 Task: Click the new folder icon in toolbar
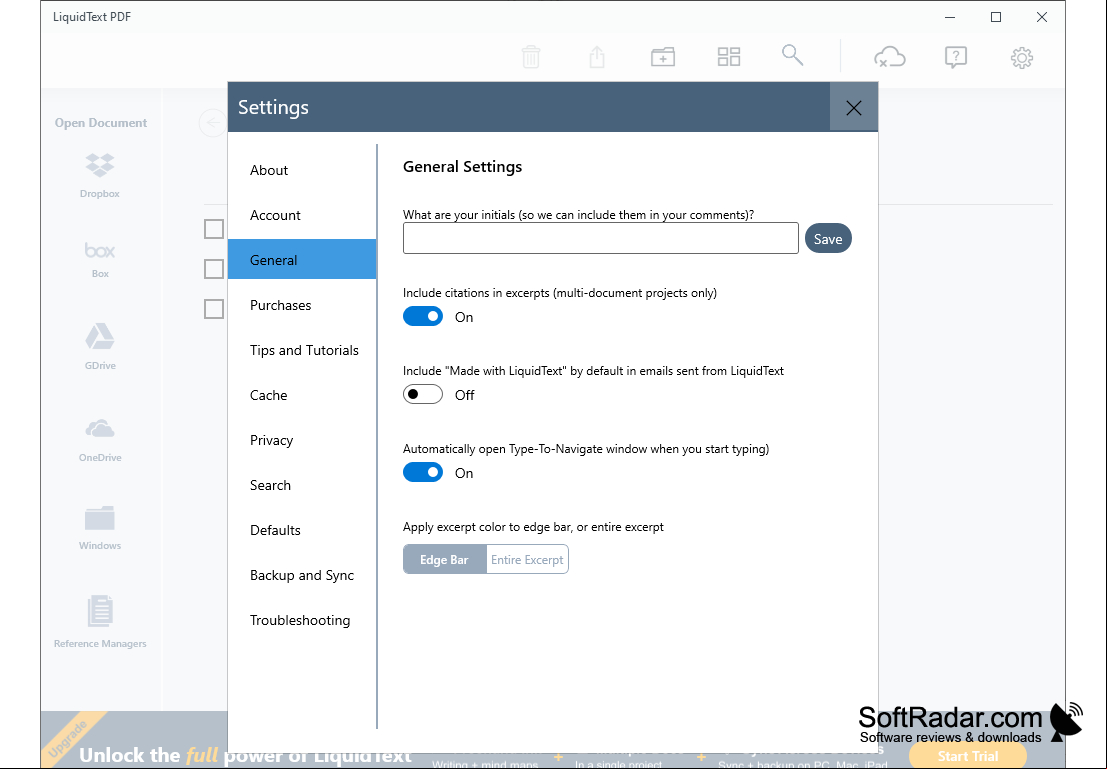click(x=663, y=56)
